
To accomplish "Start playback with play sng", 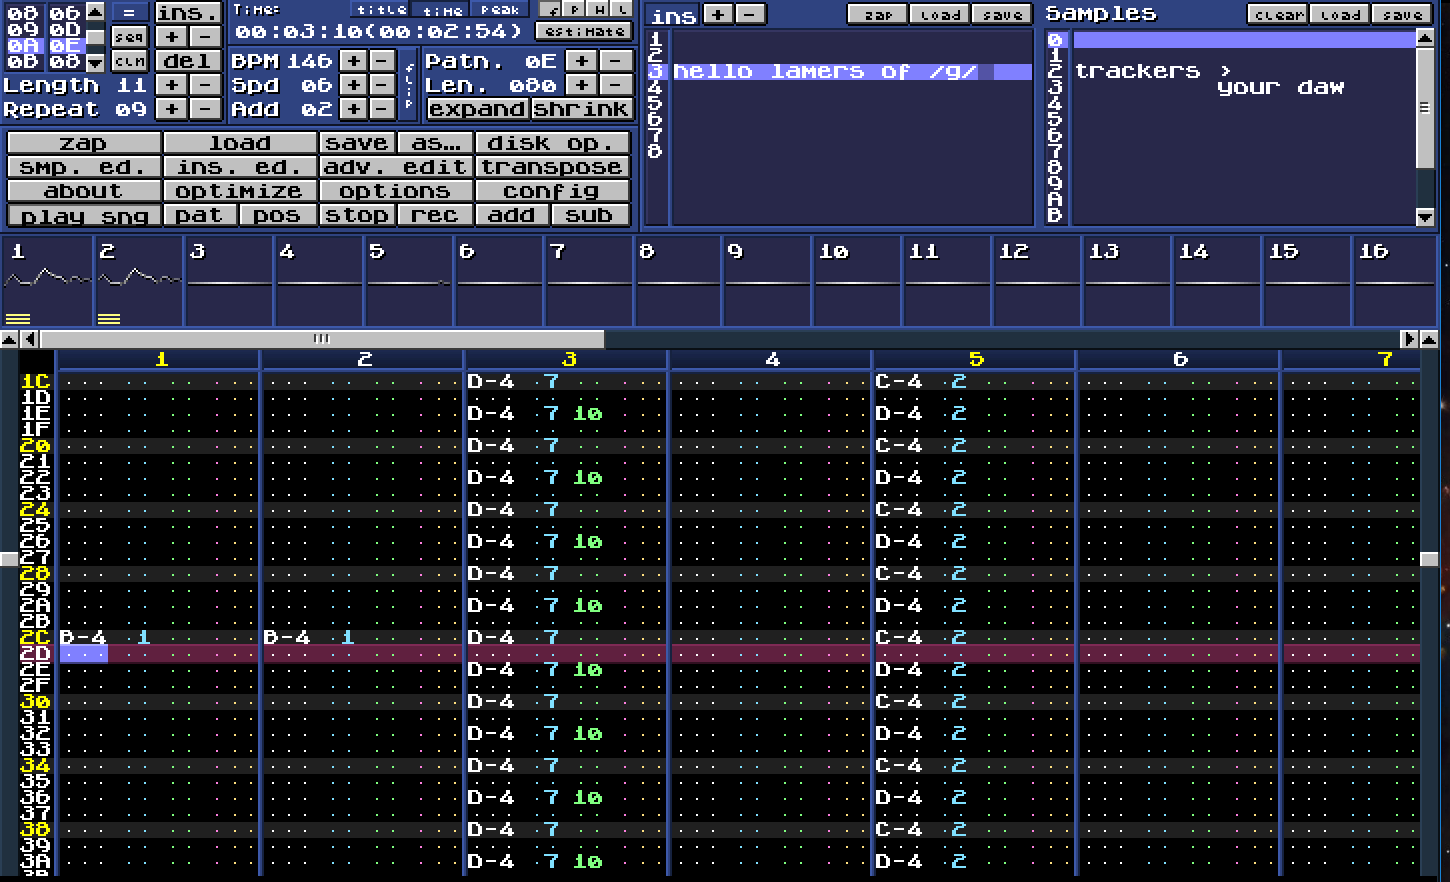I will tap(84, 215).
